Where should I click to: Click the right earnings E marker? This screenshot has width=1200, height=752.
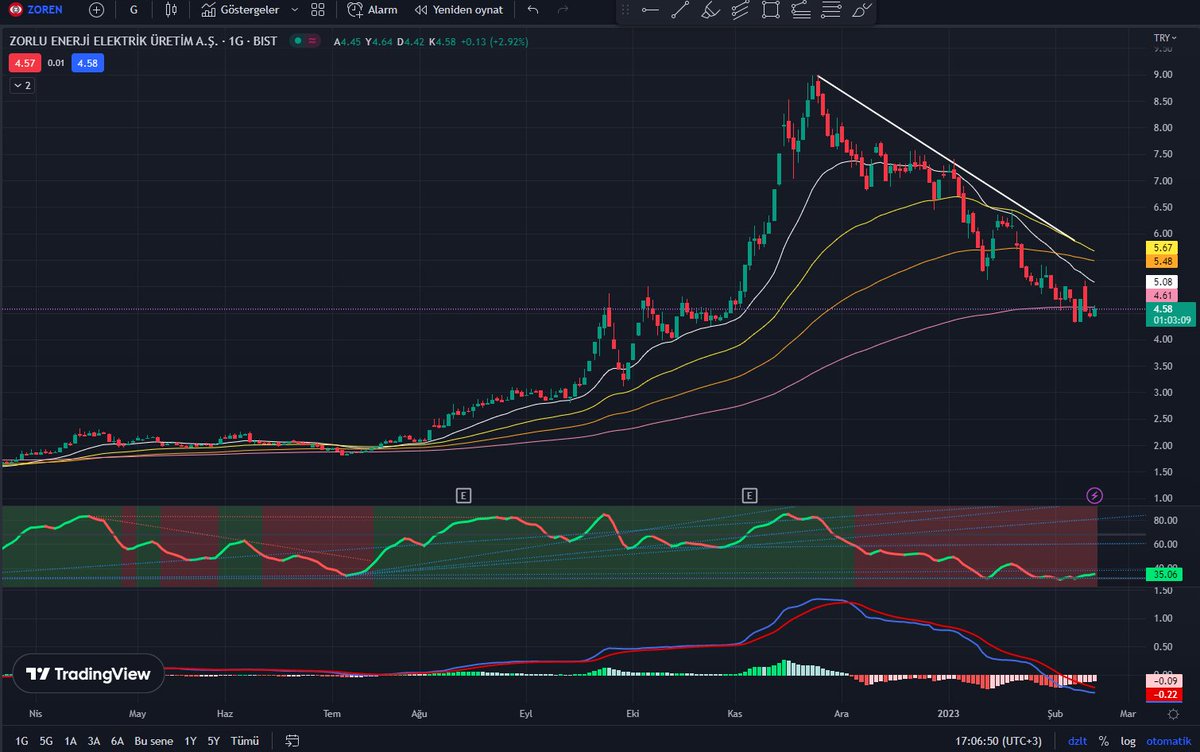(x=750, y=494)
